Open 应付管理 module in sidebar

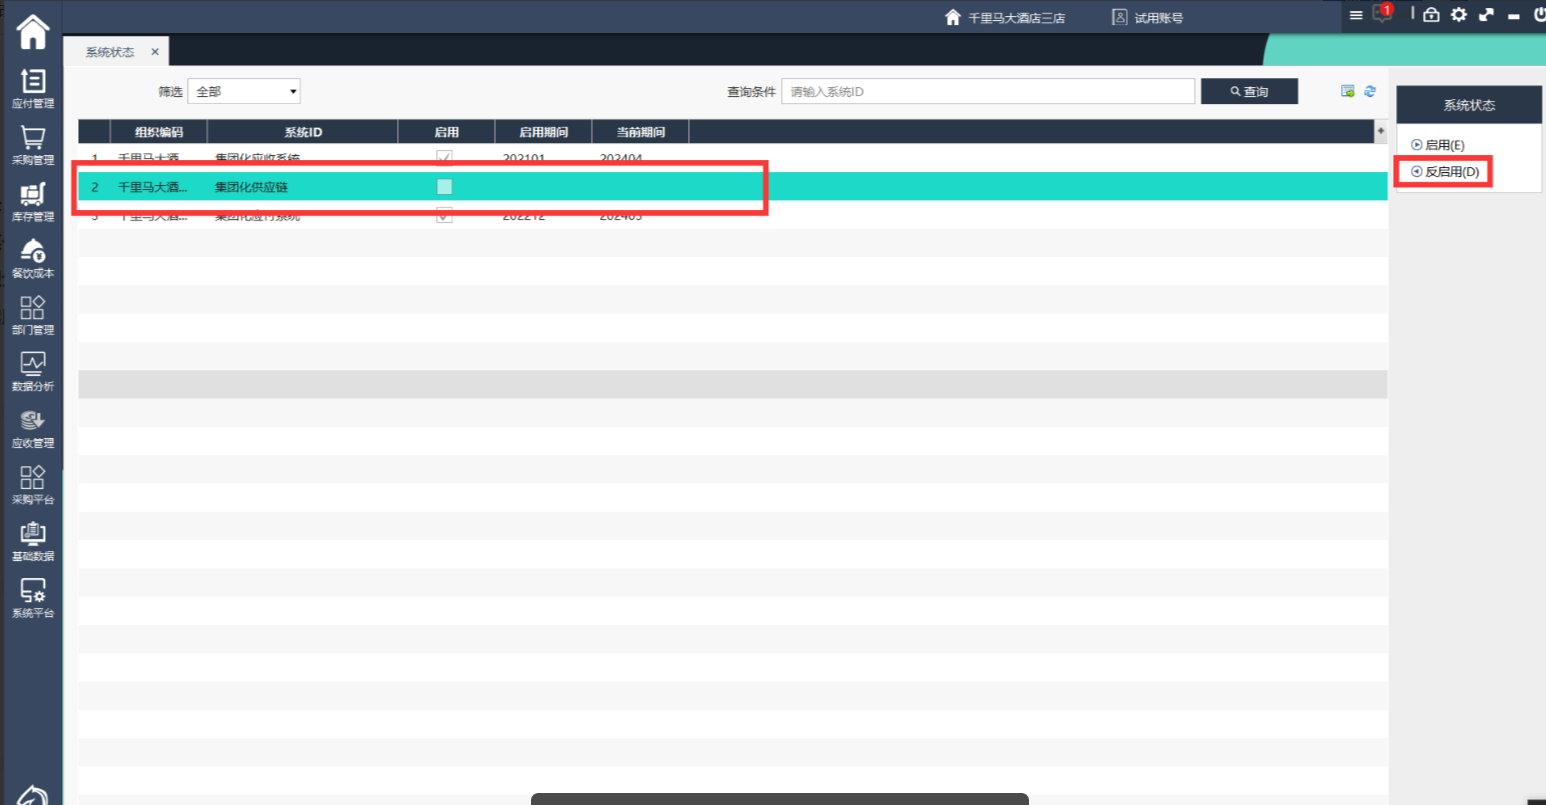click(33, 88)
